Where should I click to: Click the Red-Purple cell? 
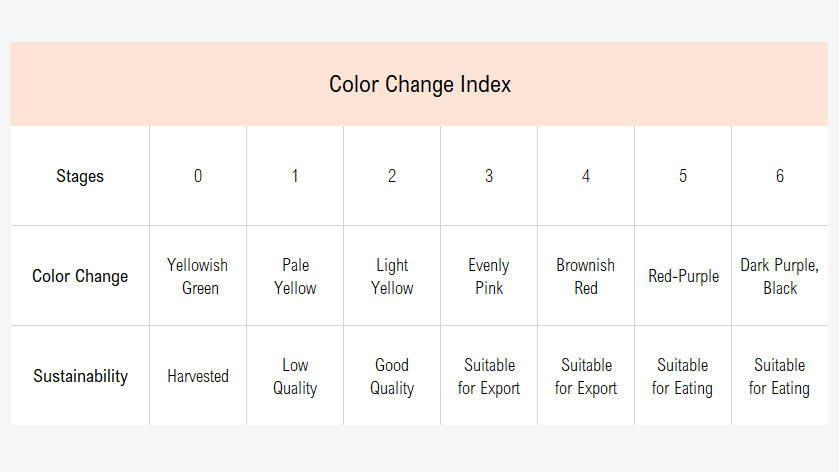click(x=683, y=276)
